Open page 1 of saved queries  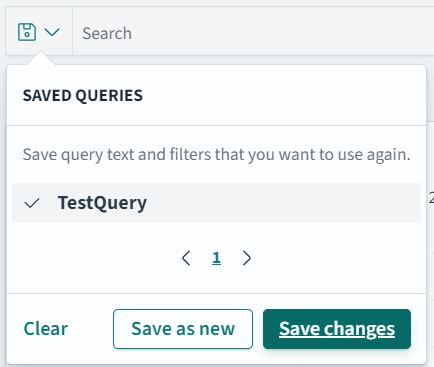point(216,258)
